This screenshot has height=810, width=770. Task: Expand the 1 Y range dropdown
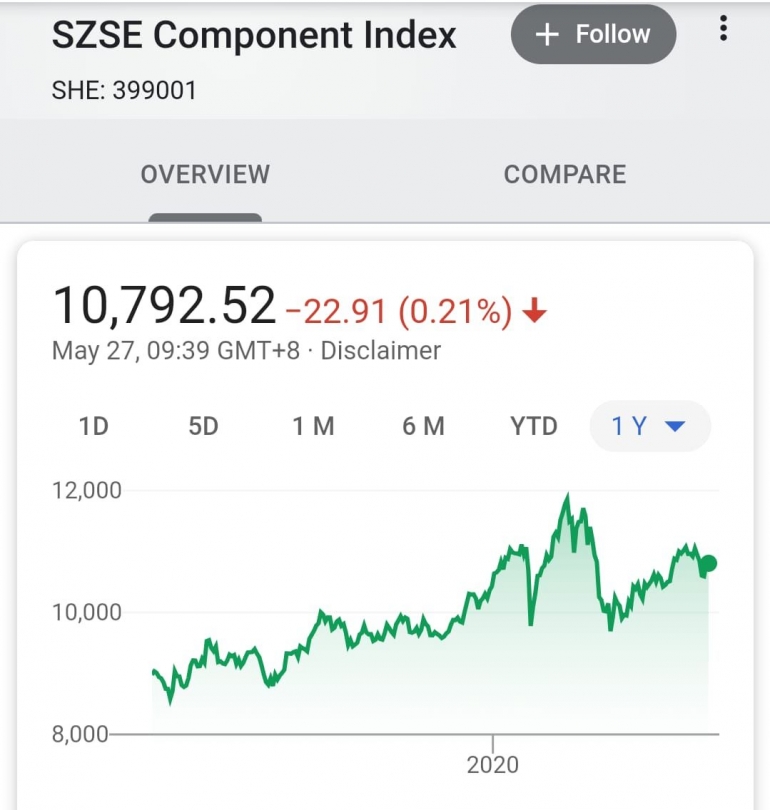pos(650,427)
